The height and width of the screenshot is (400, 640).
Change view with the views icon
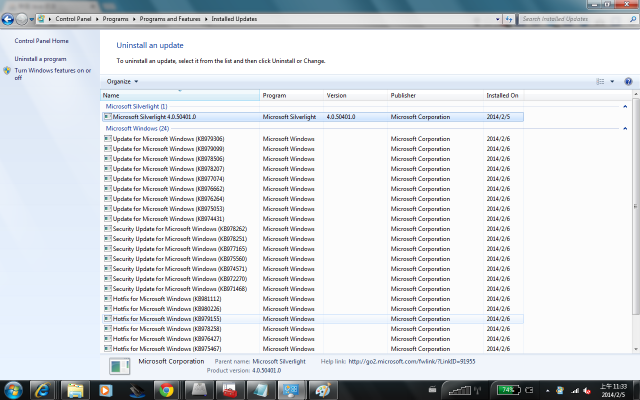[600, 81]
